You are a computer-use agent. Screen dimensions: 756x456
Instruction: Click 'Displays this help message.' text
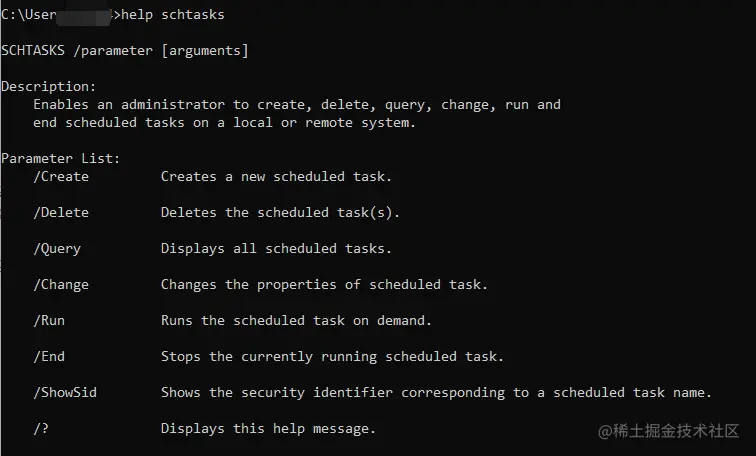(269, 429)
